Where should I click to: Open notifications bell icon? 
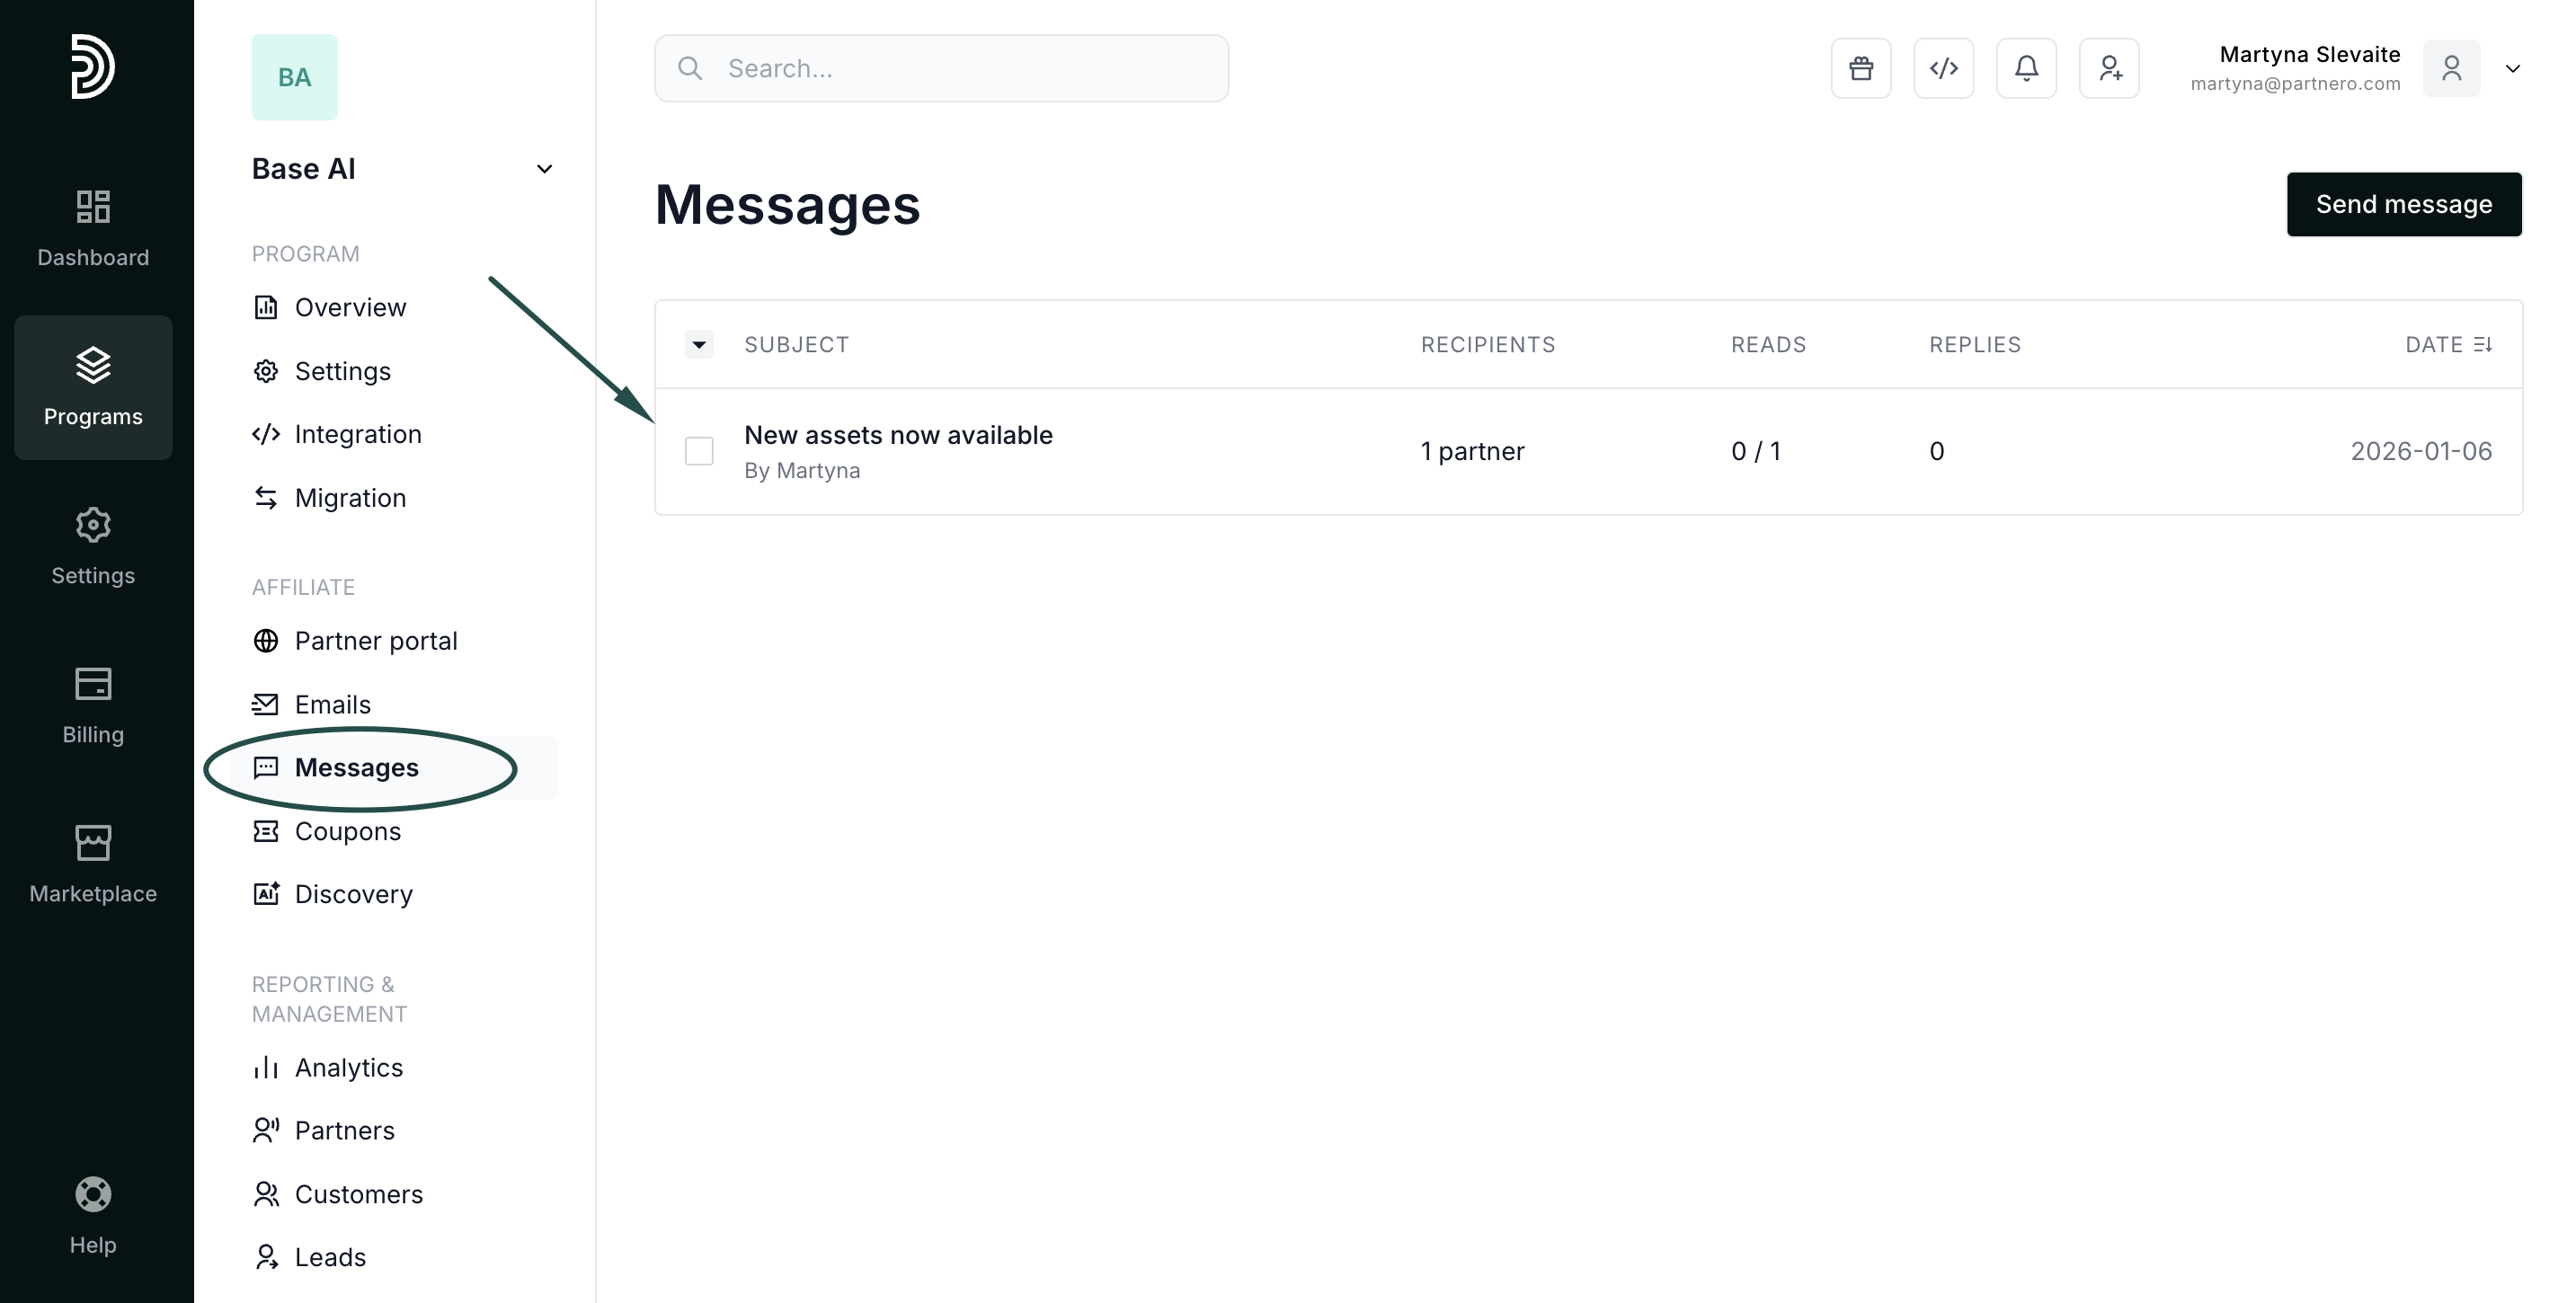2026,68
